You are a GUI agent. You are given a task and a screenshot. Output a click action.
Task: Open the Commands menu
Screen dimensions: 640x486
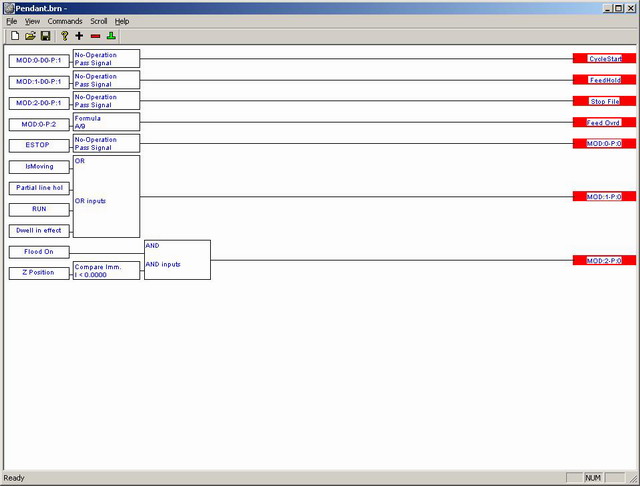point(65,21)
